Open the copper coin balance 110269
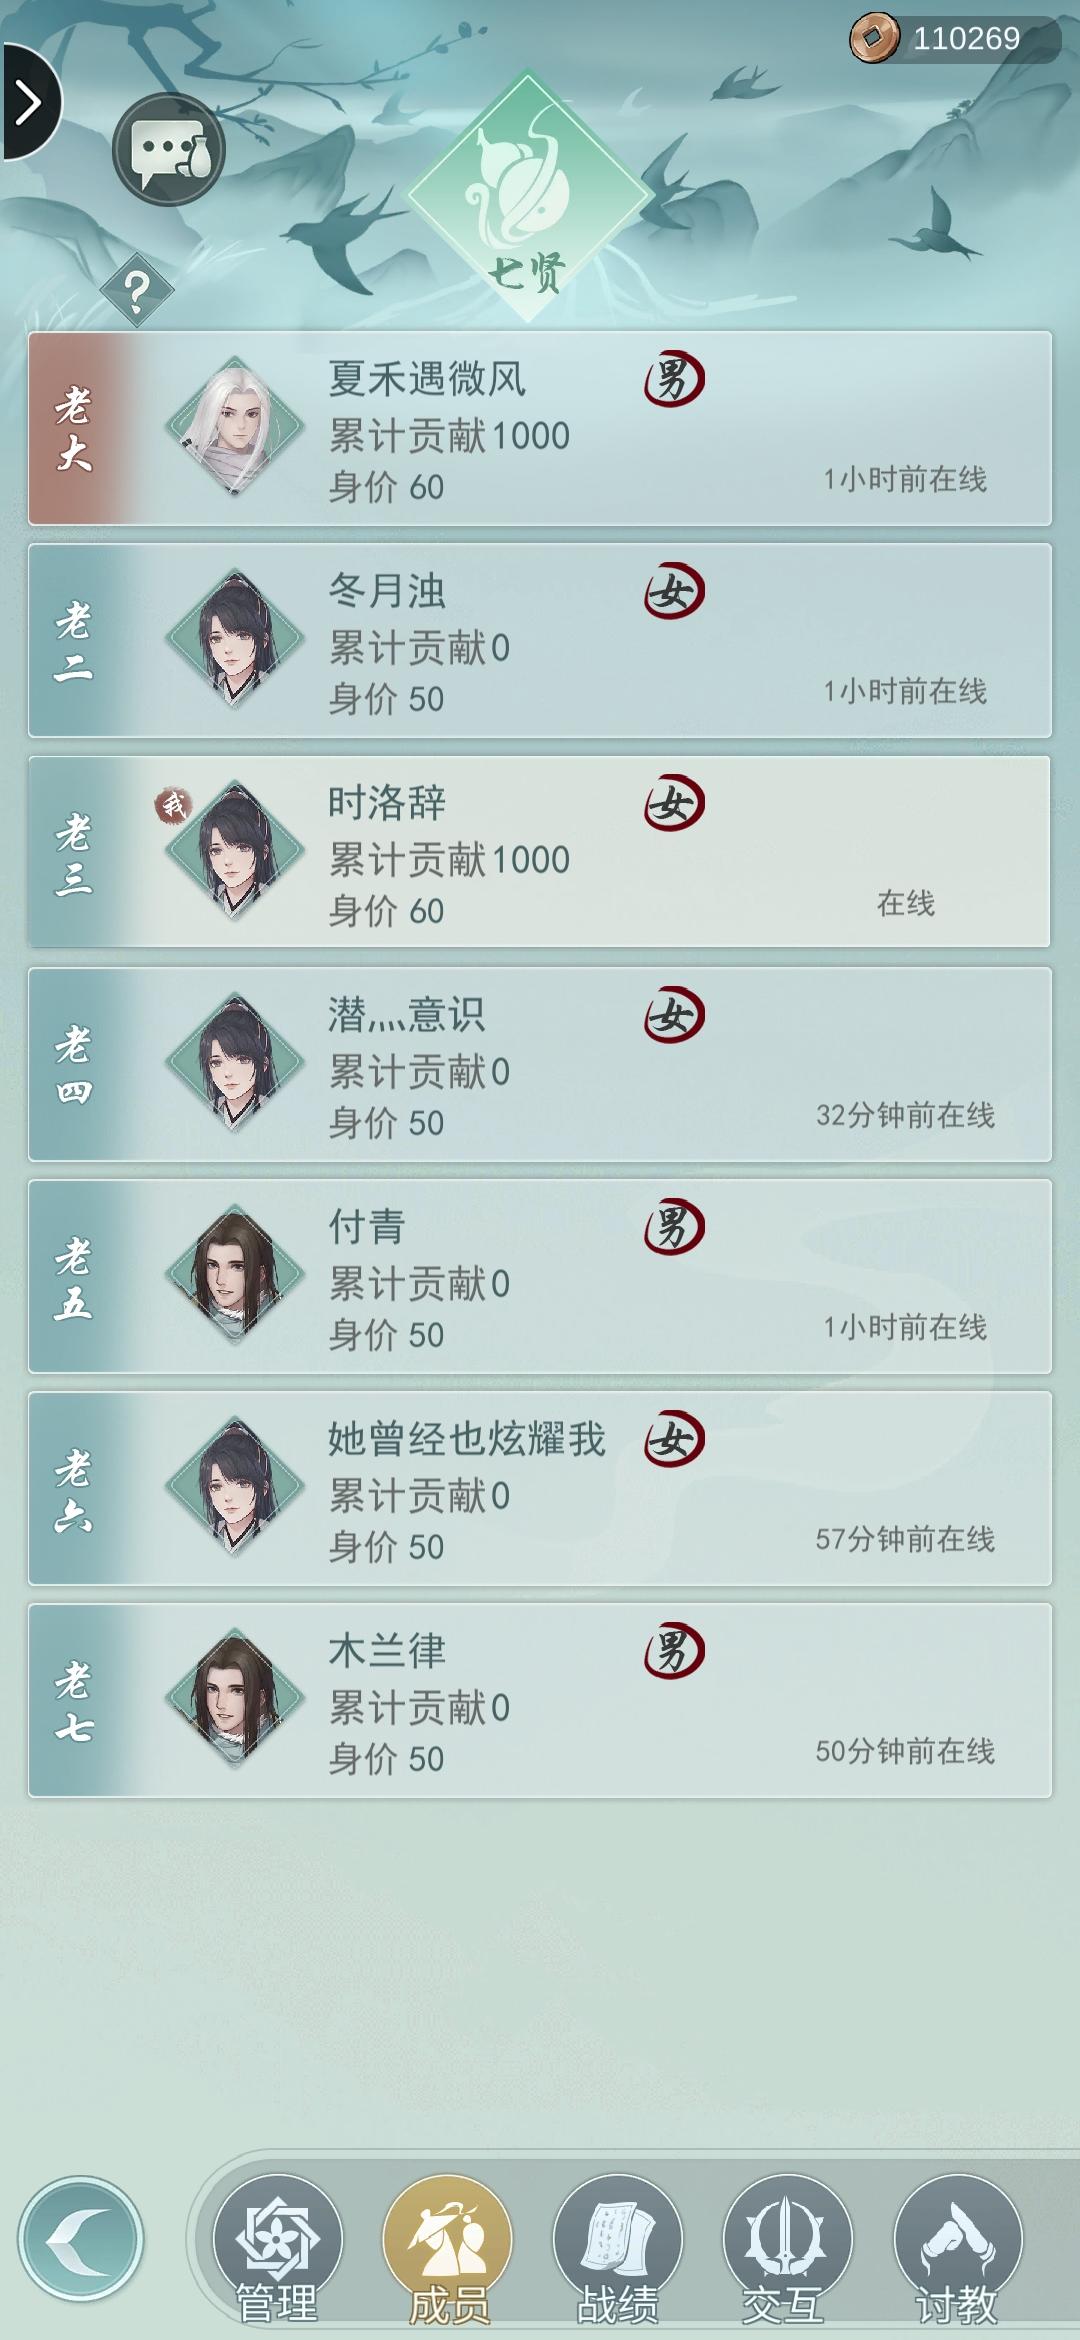This screenshot has height=2340, width=1080. pyautogui.click(x=952, y=39)
